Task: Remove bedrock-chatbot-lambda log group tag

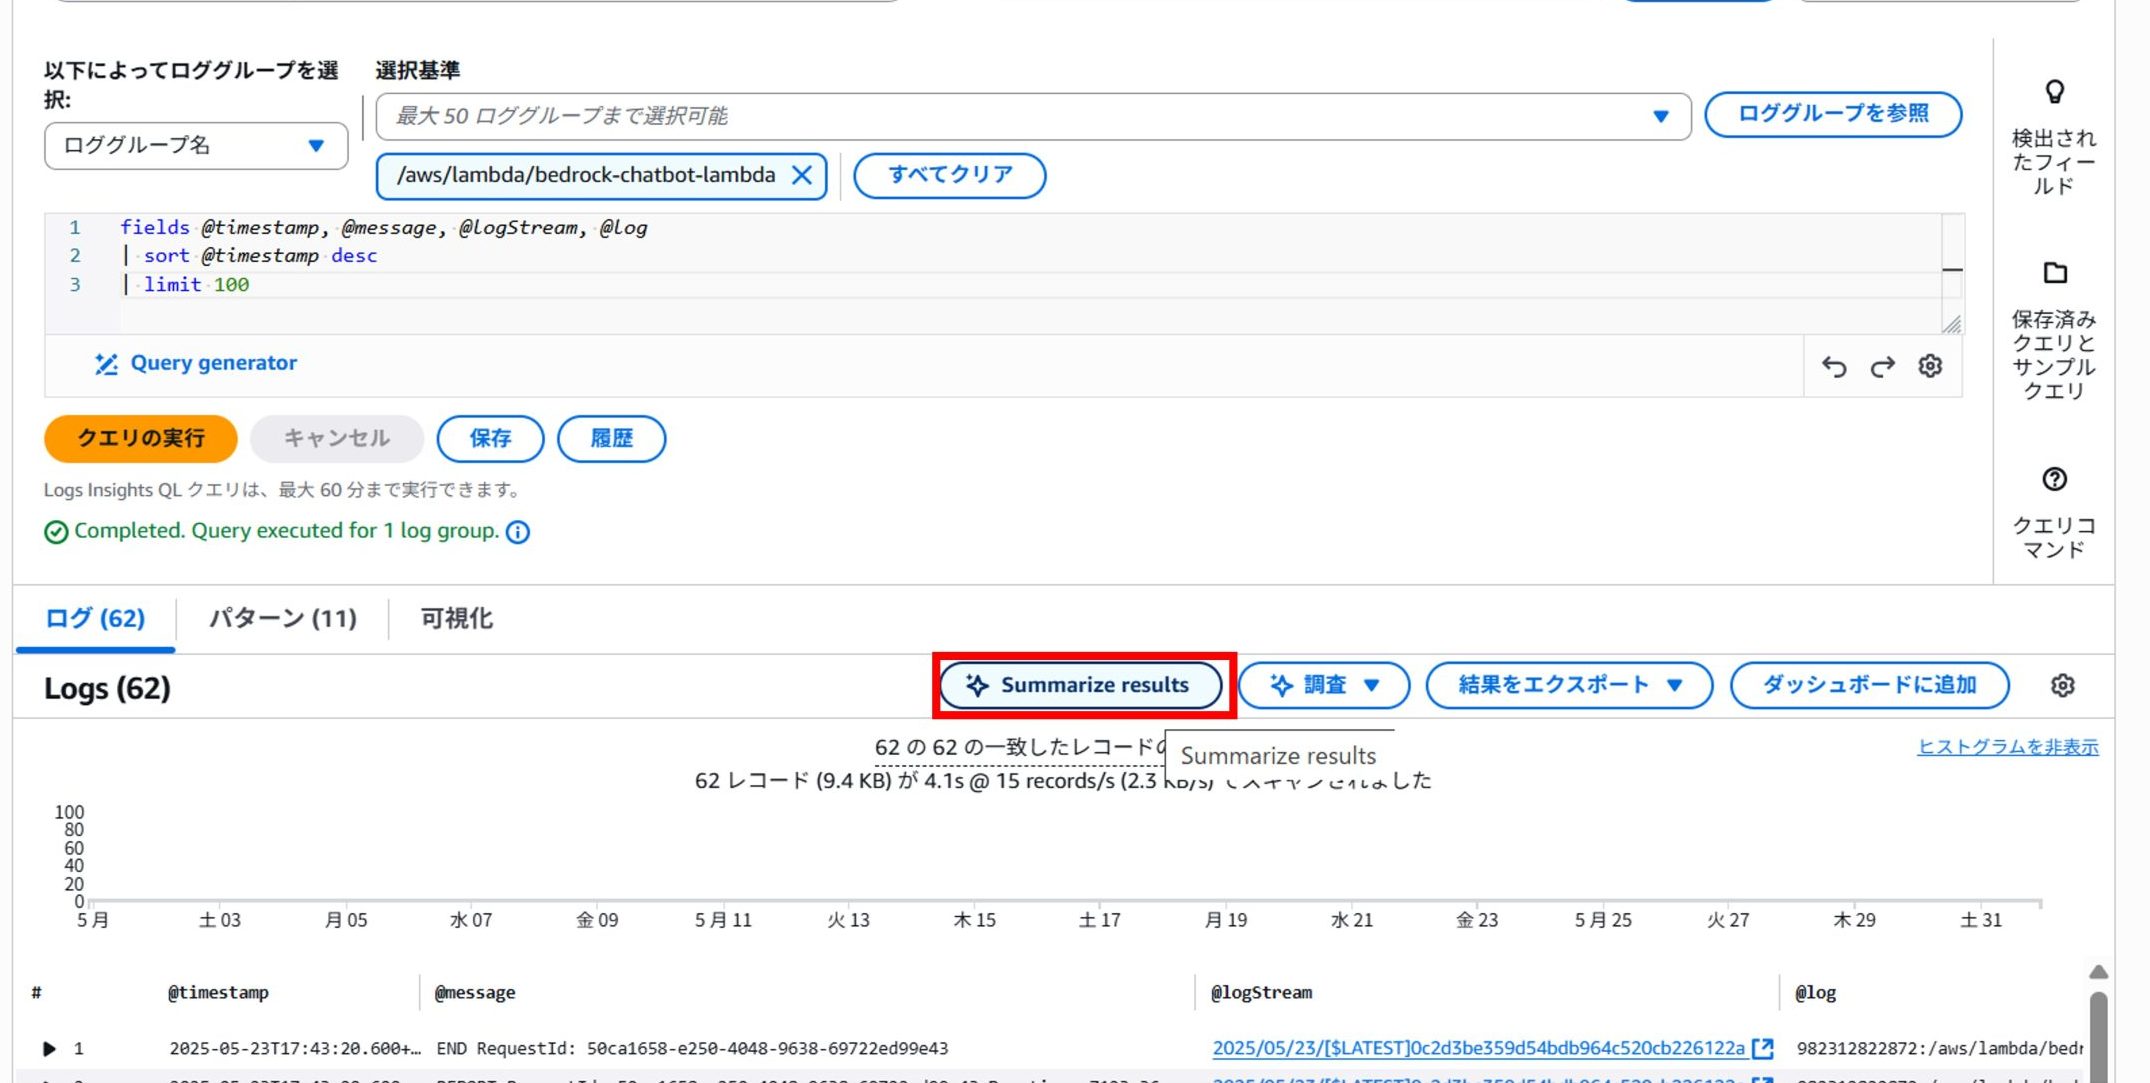Action: tap(801, 176)
